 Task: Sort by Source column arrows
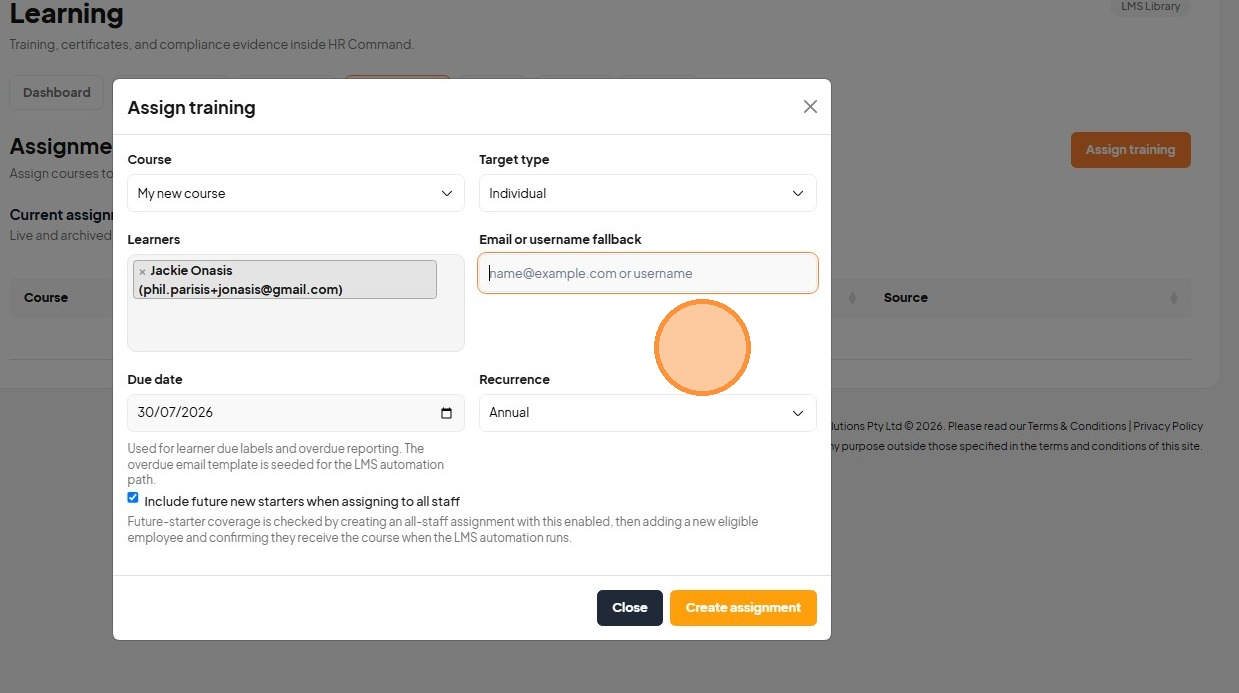point(1173,298)
